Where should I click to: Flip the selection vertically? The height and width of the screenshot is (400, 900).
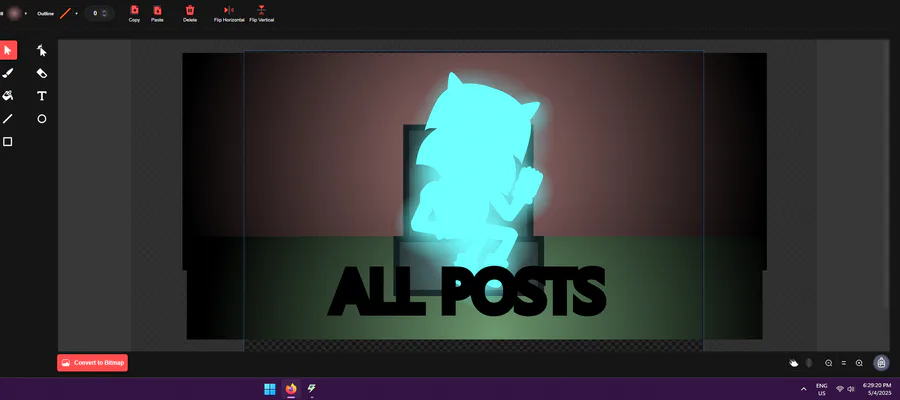(x=262, y=13)
